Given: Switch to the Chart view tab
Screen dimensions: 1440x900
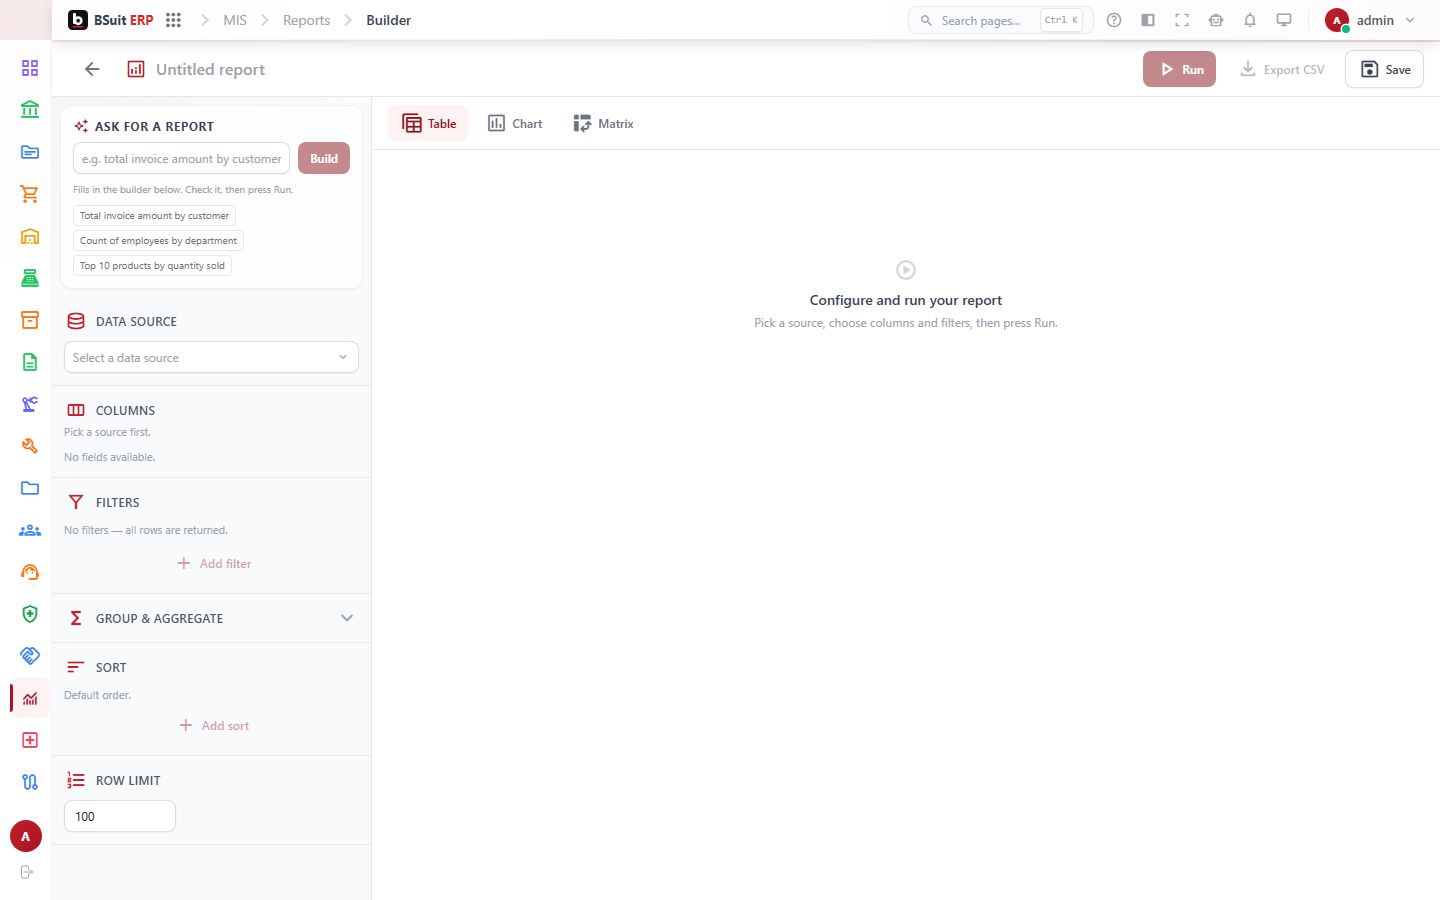Looking at the screenshot, I should click(515, 123).
